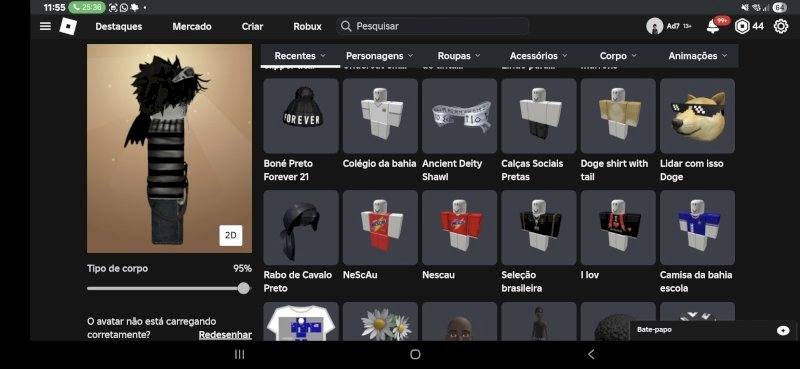800x369 pixels.
Task: Select the Doge shirt with tail item
Action: pos(618,116)
